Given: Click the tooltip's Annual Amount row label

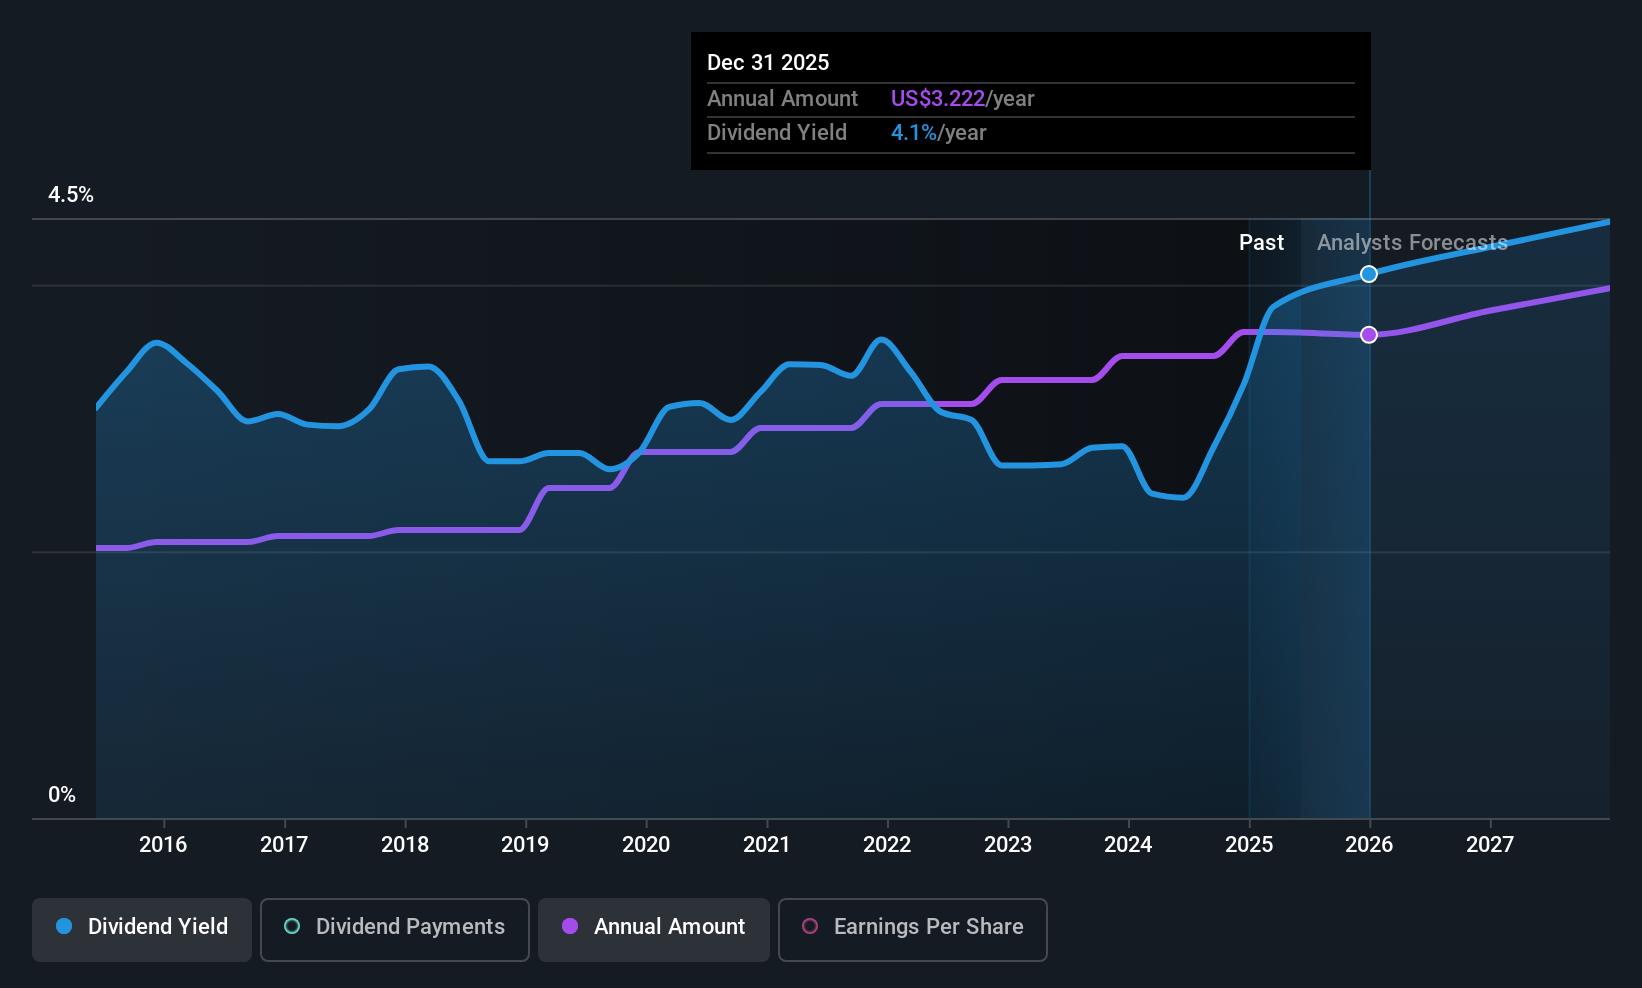Looking at the screenshot, I should click(782, 99).
